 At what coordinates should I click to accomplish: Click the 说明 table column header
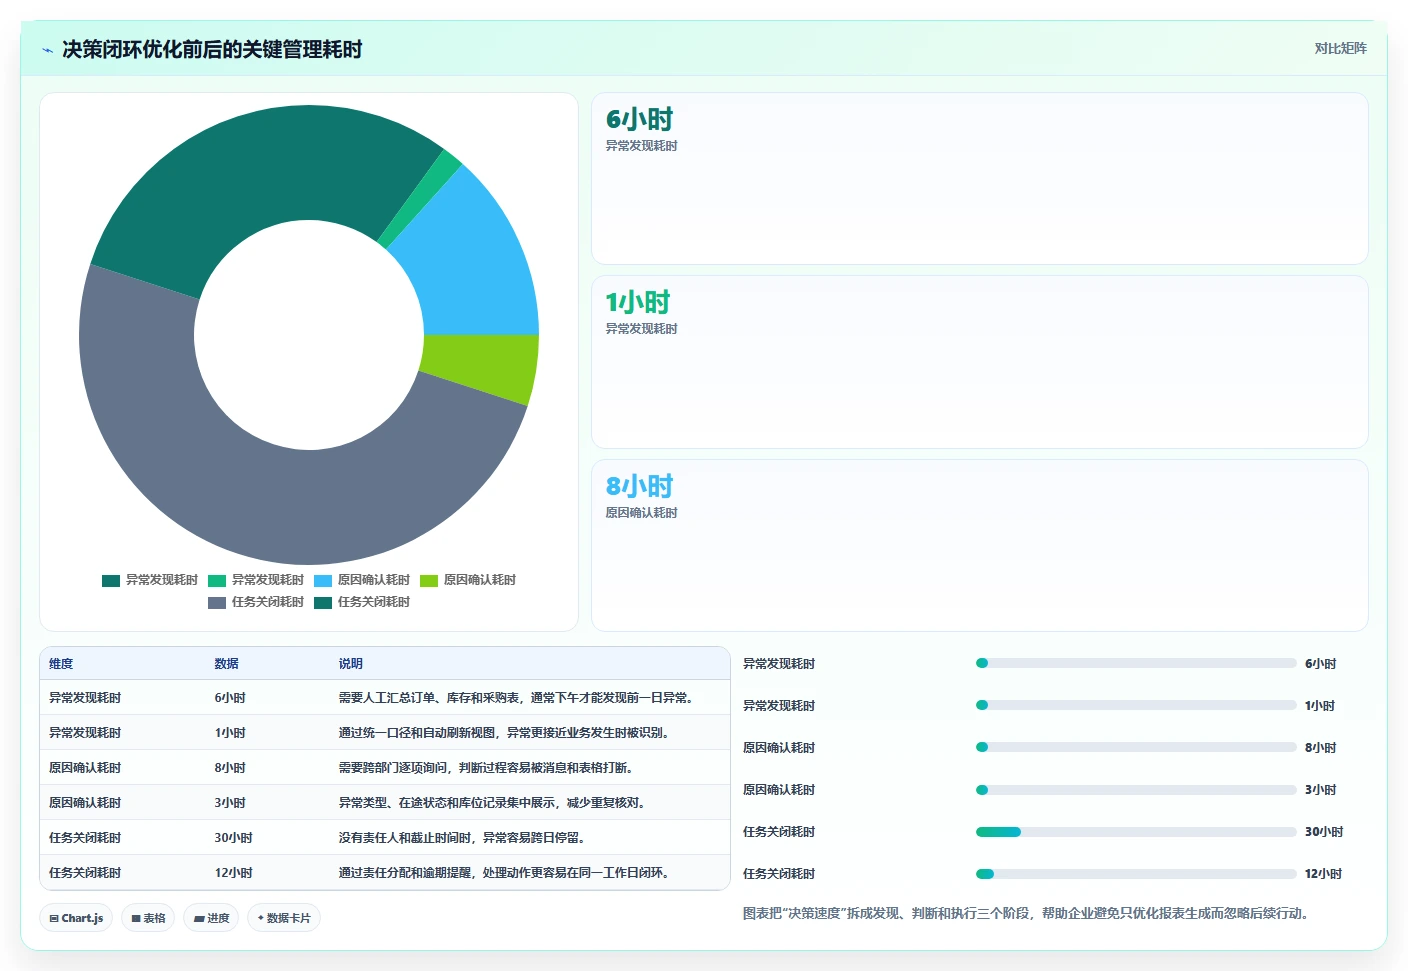(x=350, y=664)
